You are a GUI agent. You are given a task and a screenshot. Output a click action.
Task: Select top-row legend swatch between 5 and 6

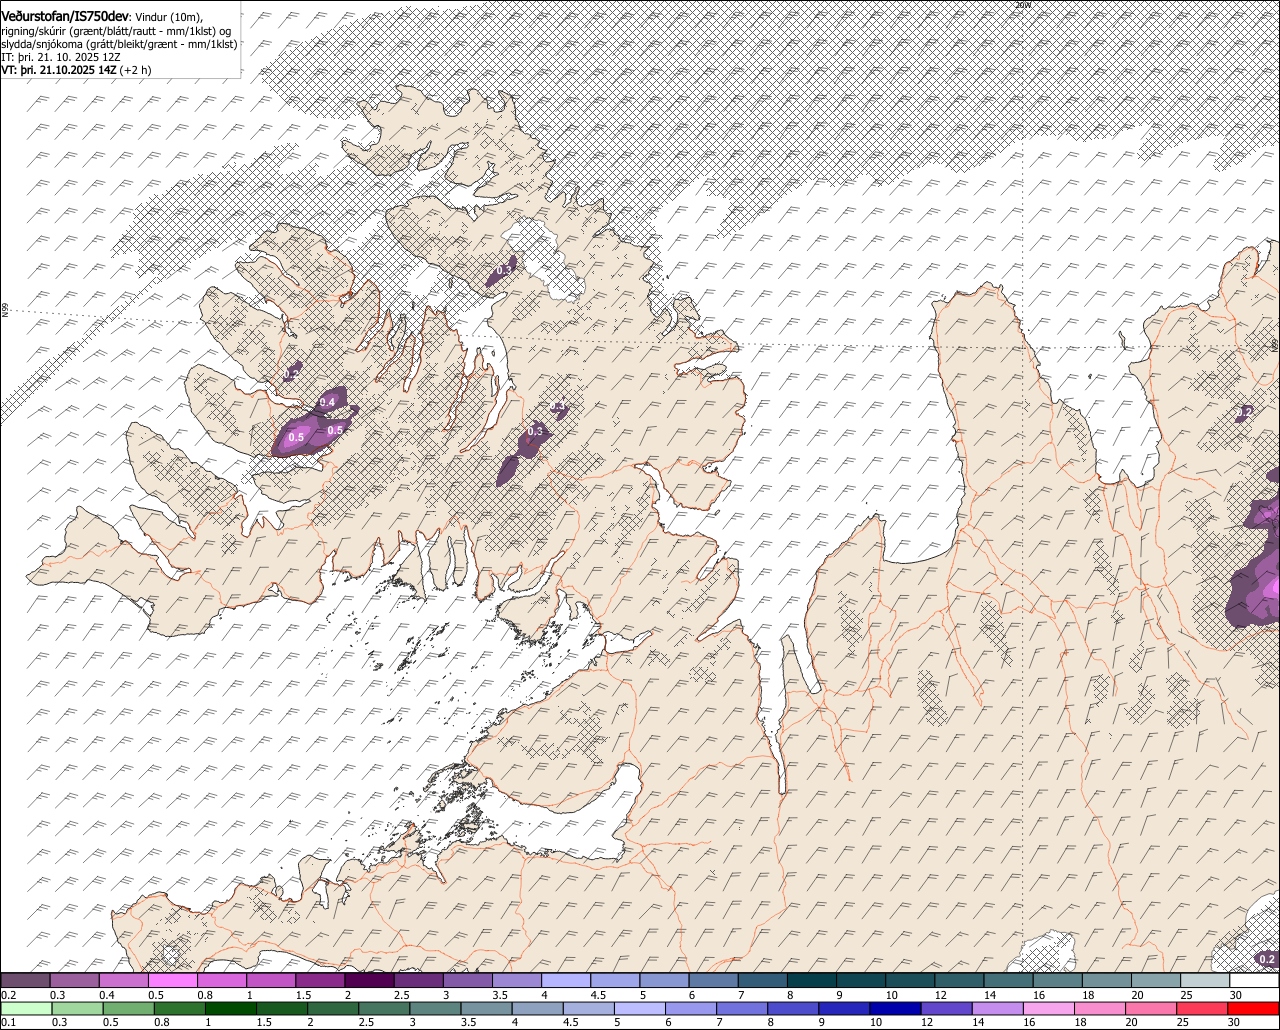(x=664, y=980)
